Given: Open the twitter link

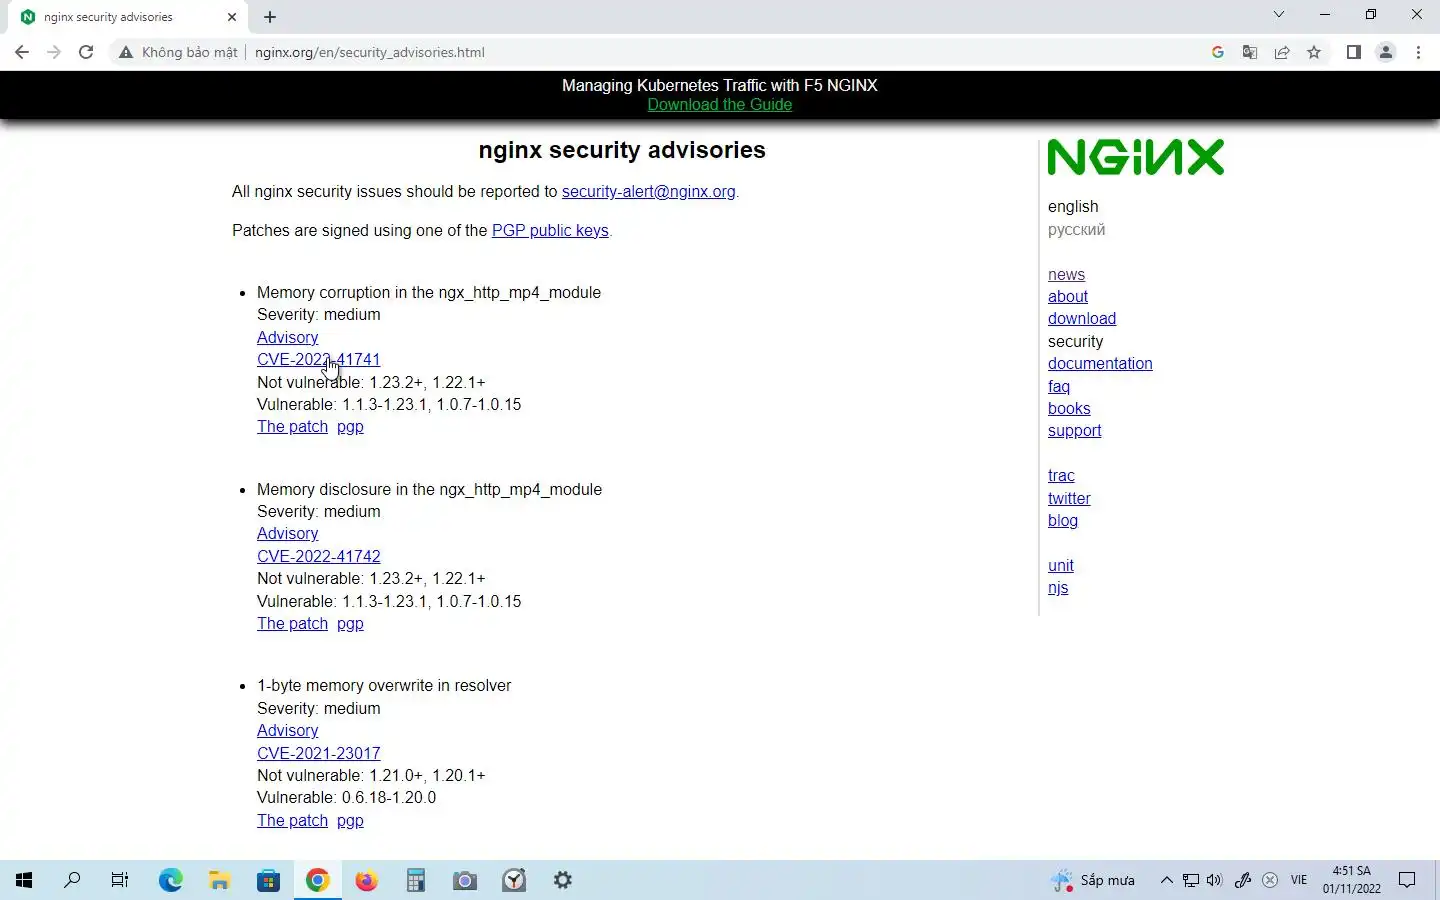Looking at the screenshot, I should coord(1069,498).
